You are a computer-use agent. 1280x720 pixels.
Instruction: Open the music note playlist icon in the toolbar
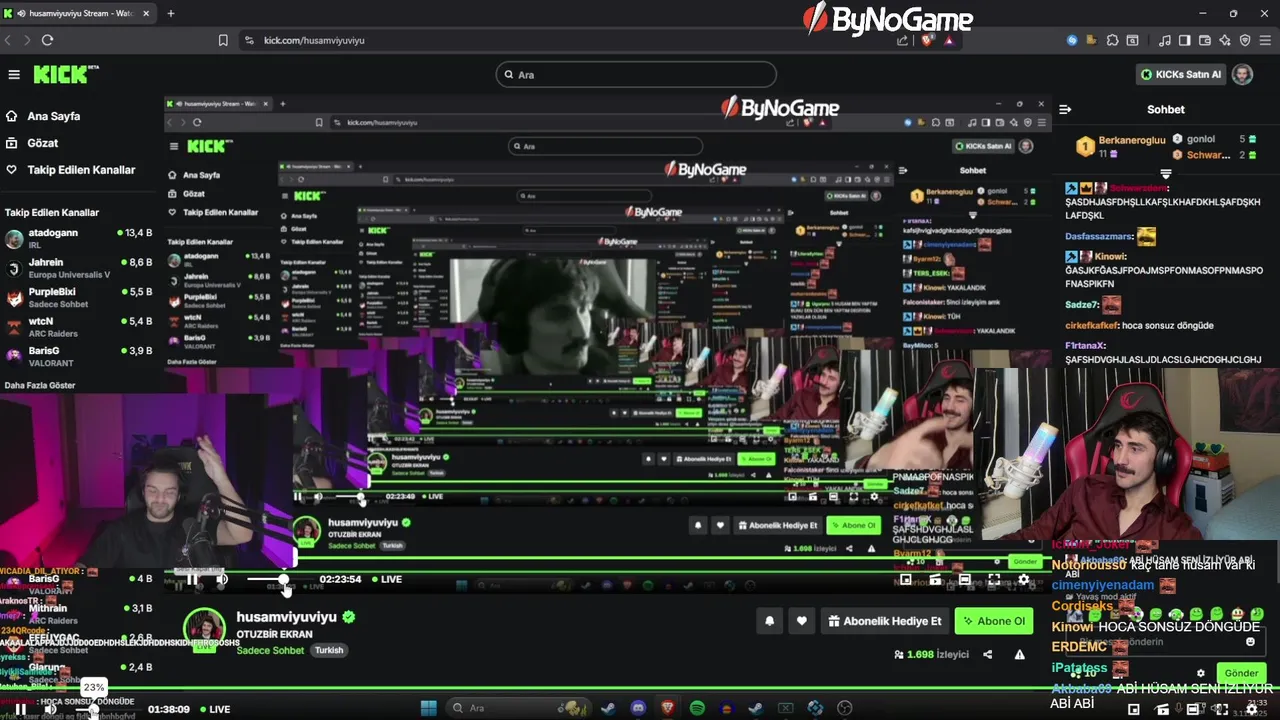[1165, 40]
